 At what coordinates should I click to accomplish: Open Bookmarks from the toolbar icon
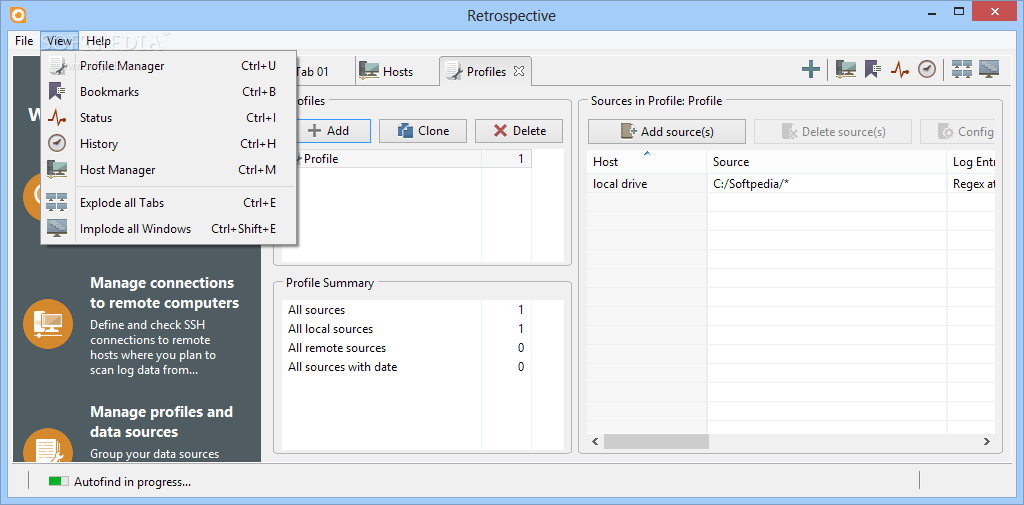pos(873,69)
